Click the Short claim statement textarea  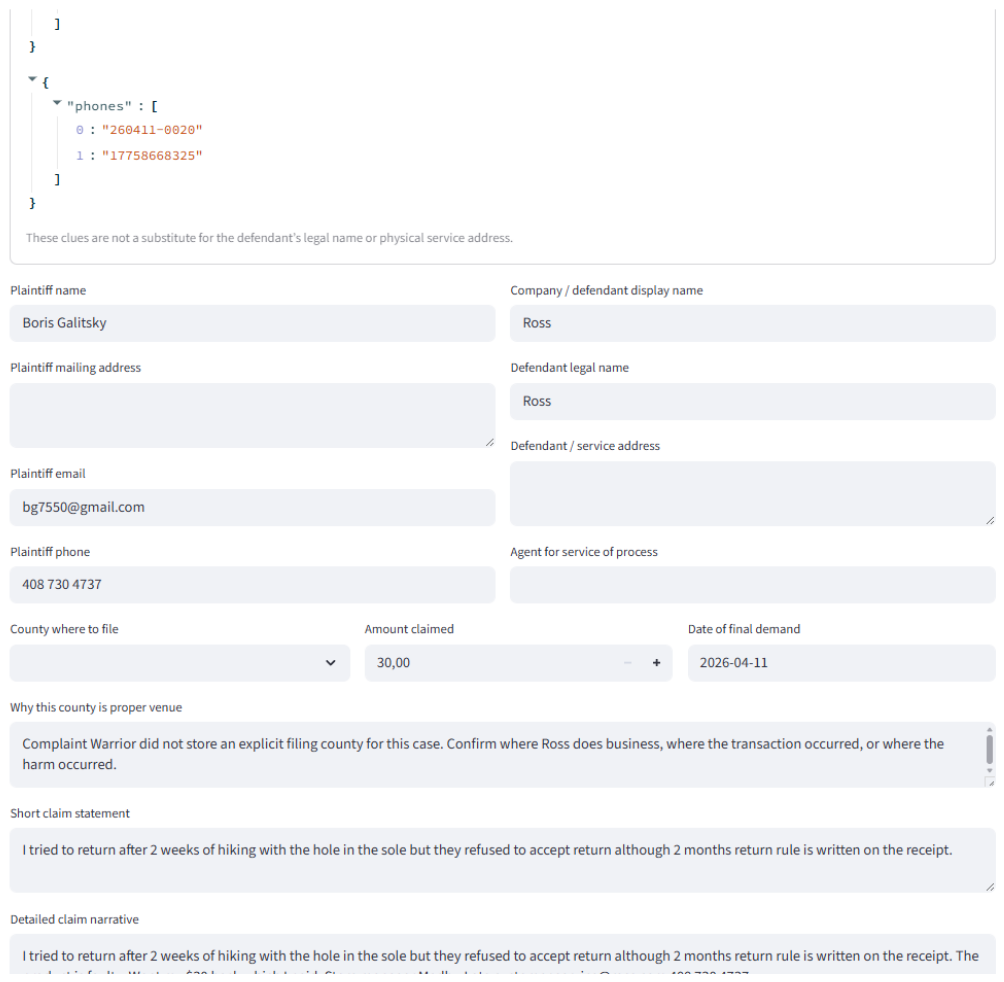click(x=502, y=860)
